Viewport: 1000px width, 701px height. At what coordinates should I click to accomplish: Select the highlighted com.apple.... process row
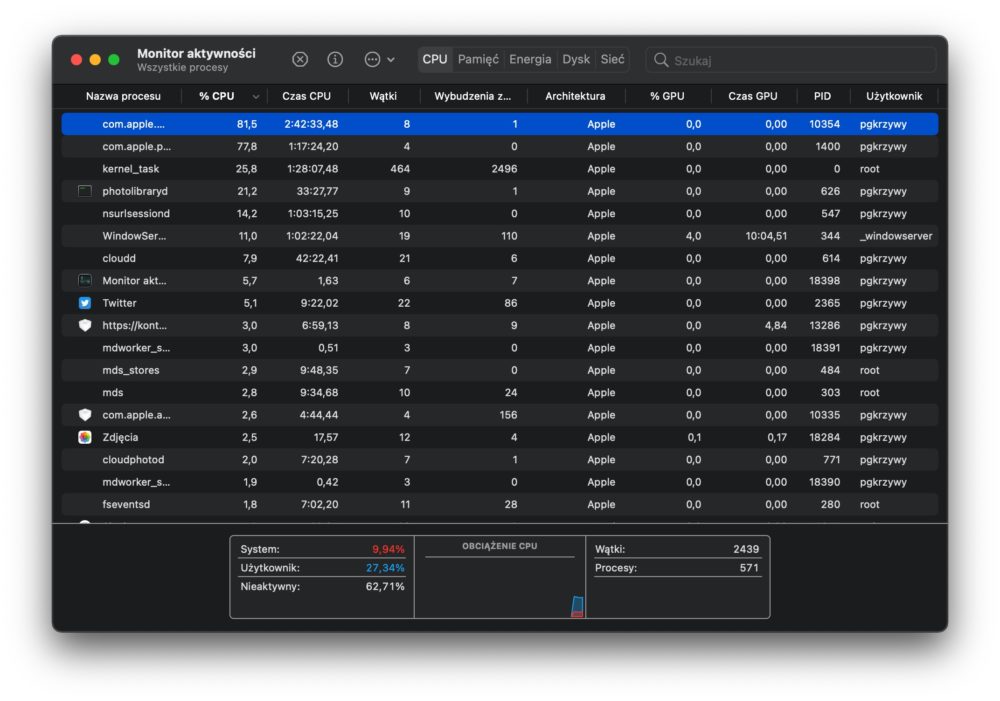(x=499, y=124)
